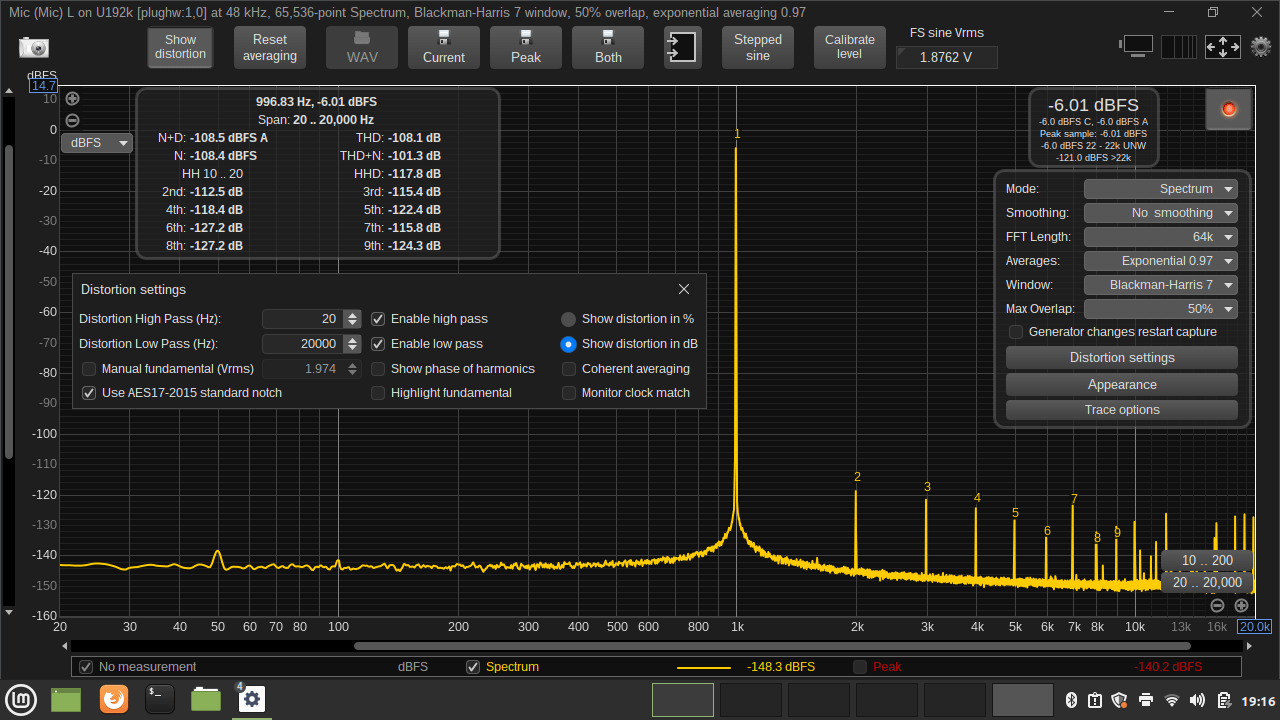The height and width of the screenshot is (720, 1280).
Task: Save the Current trace
Action: (x=444, y=47)
